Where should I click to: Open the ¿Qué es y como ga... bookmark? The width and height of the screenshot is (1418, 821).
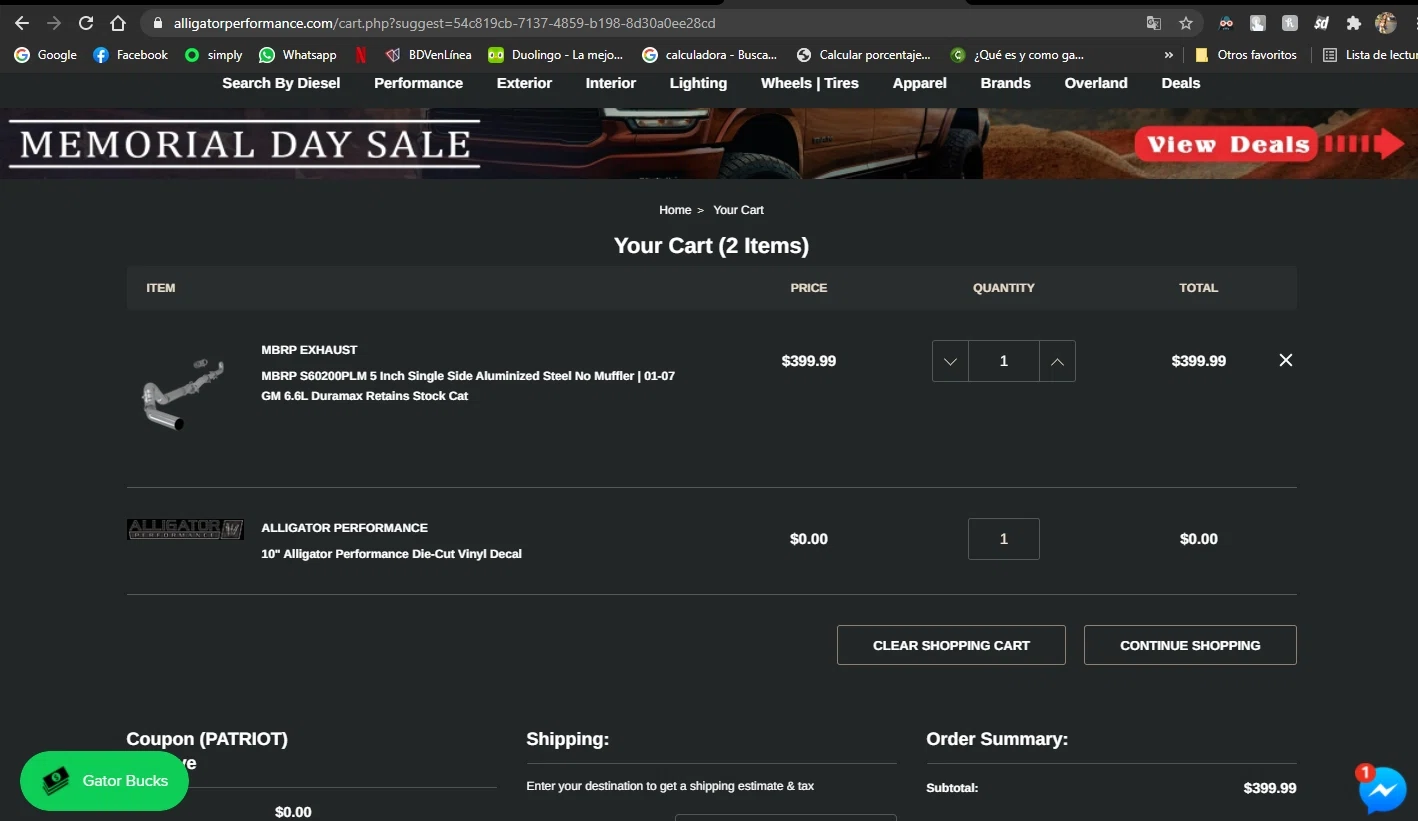(1017, 55)
